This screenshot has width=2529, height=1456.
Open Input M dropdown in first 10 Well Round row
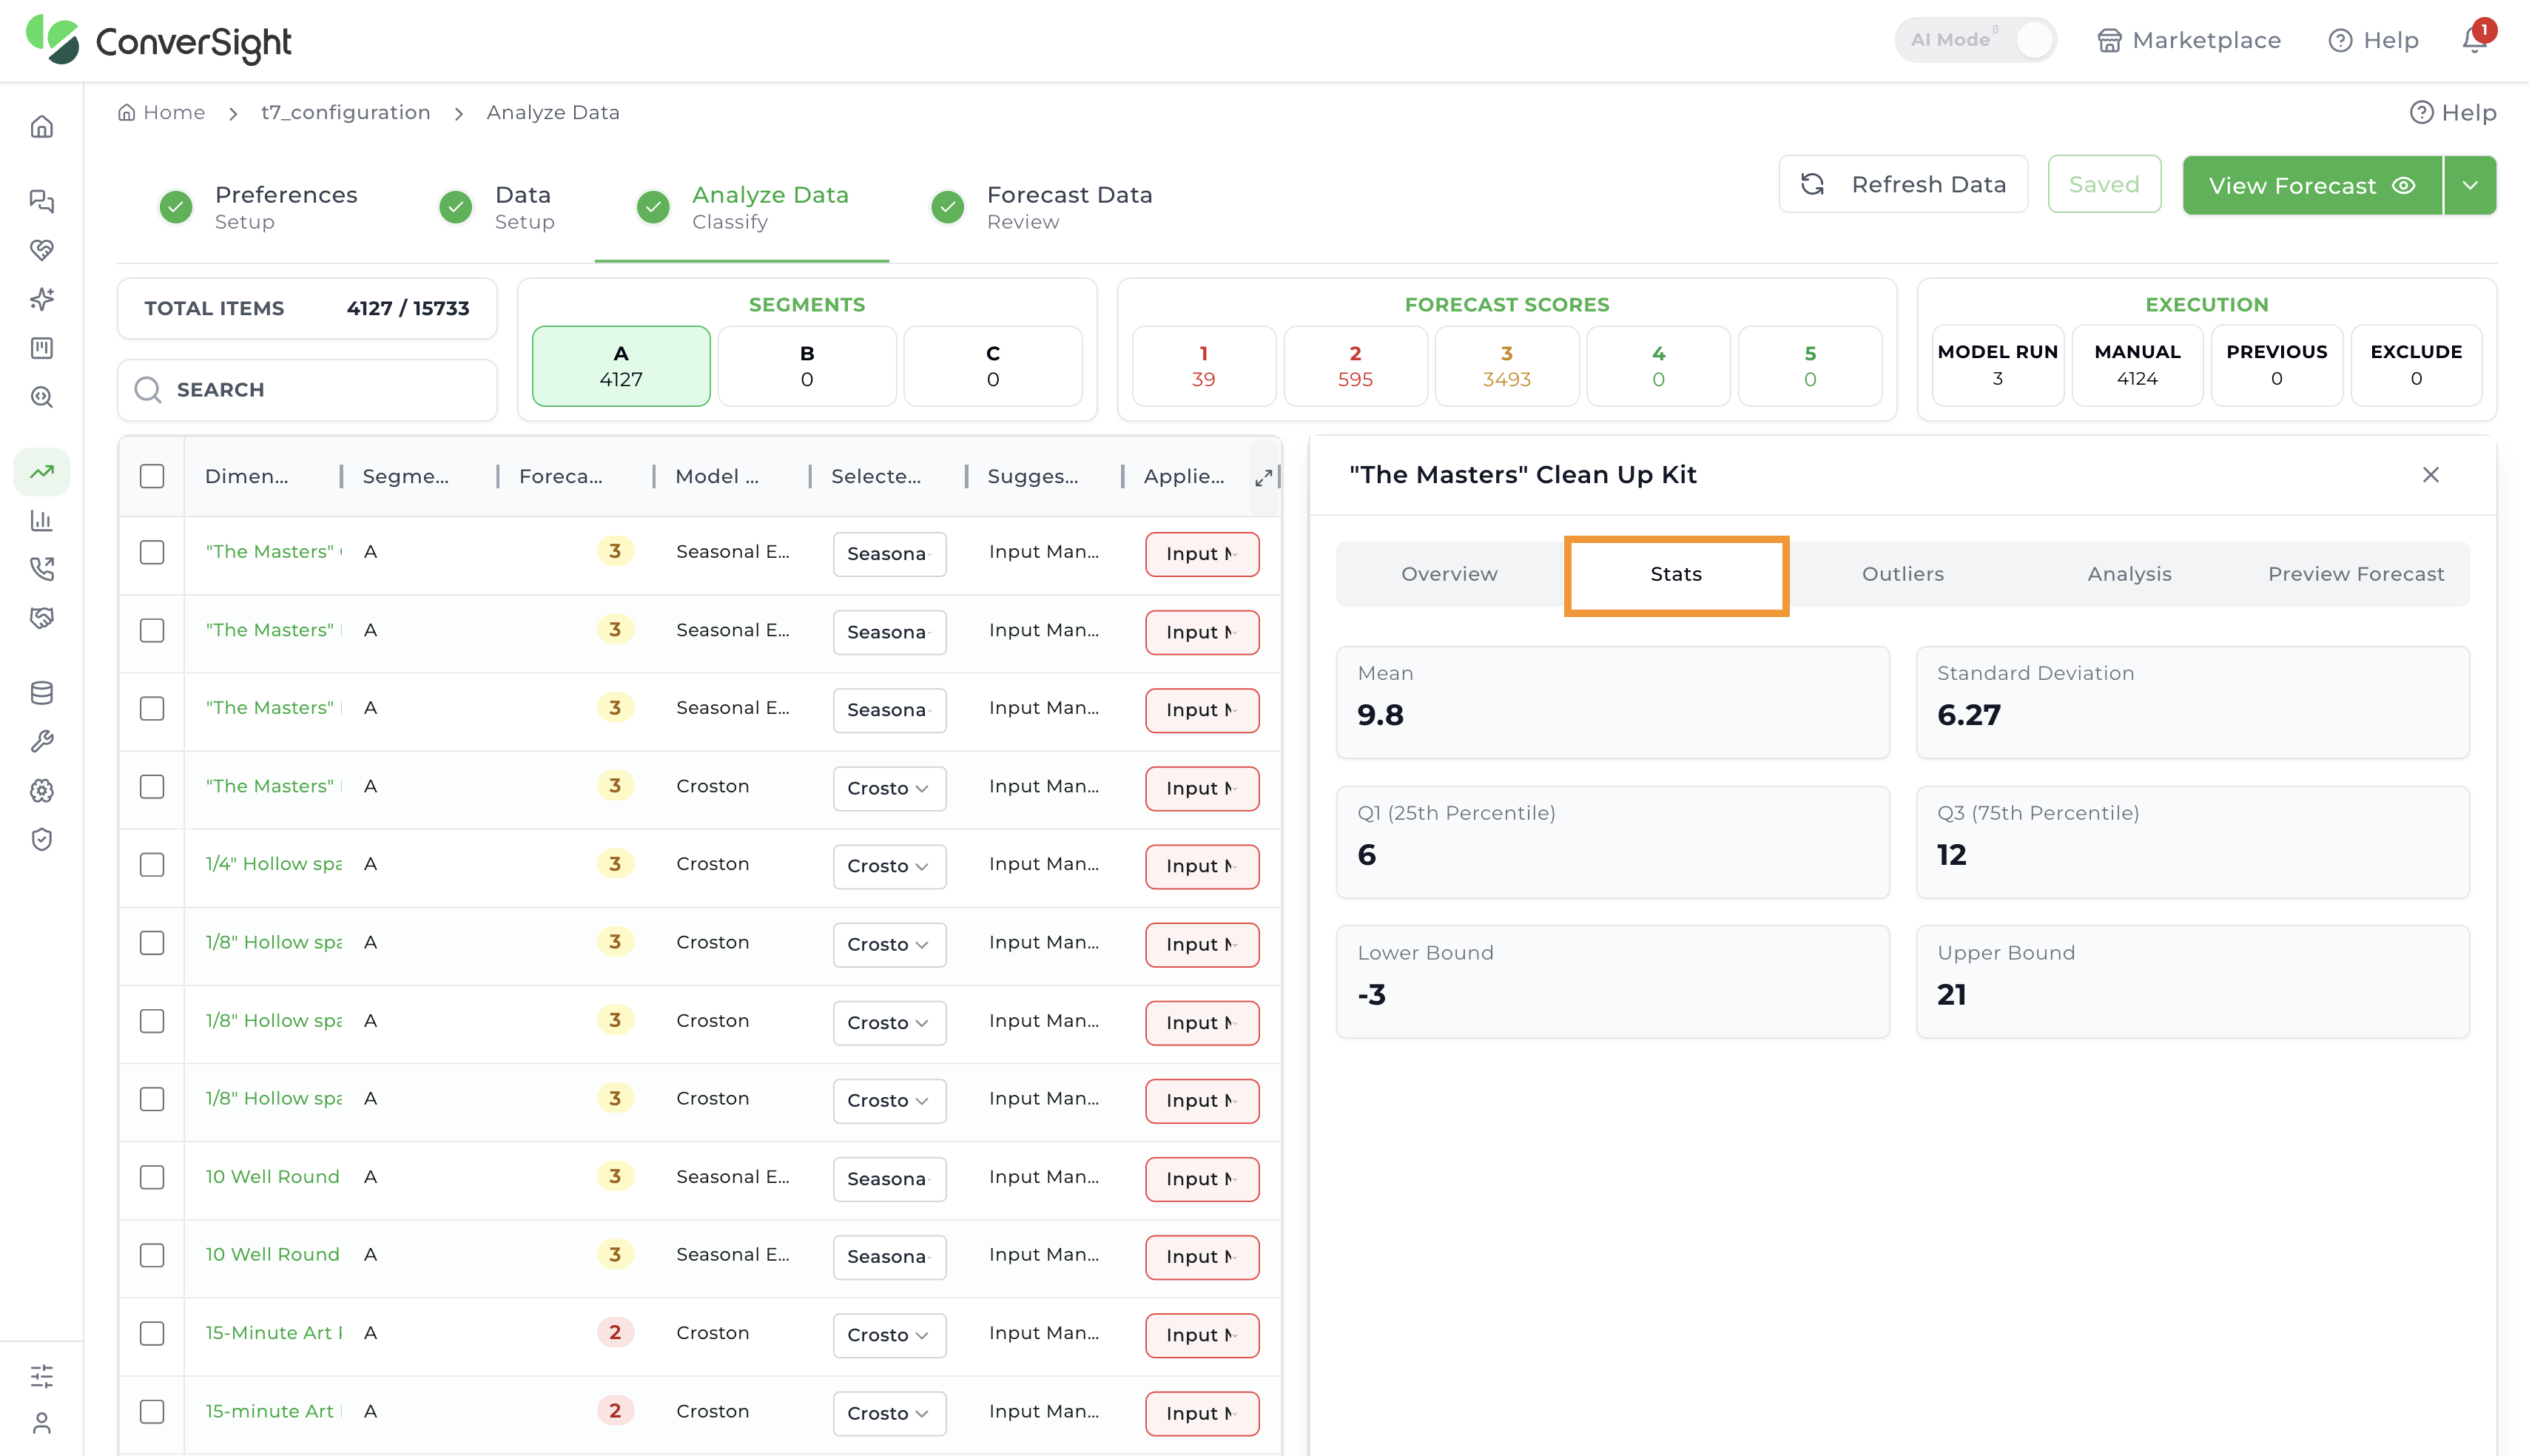coord(1201,1179)
